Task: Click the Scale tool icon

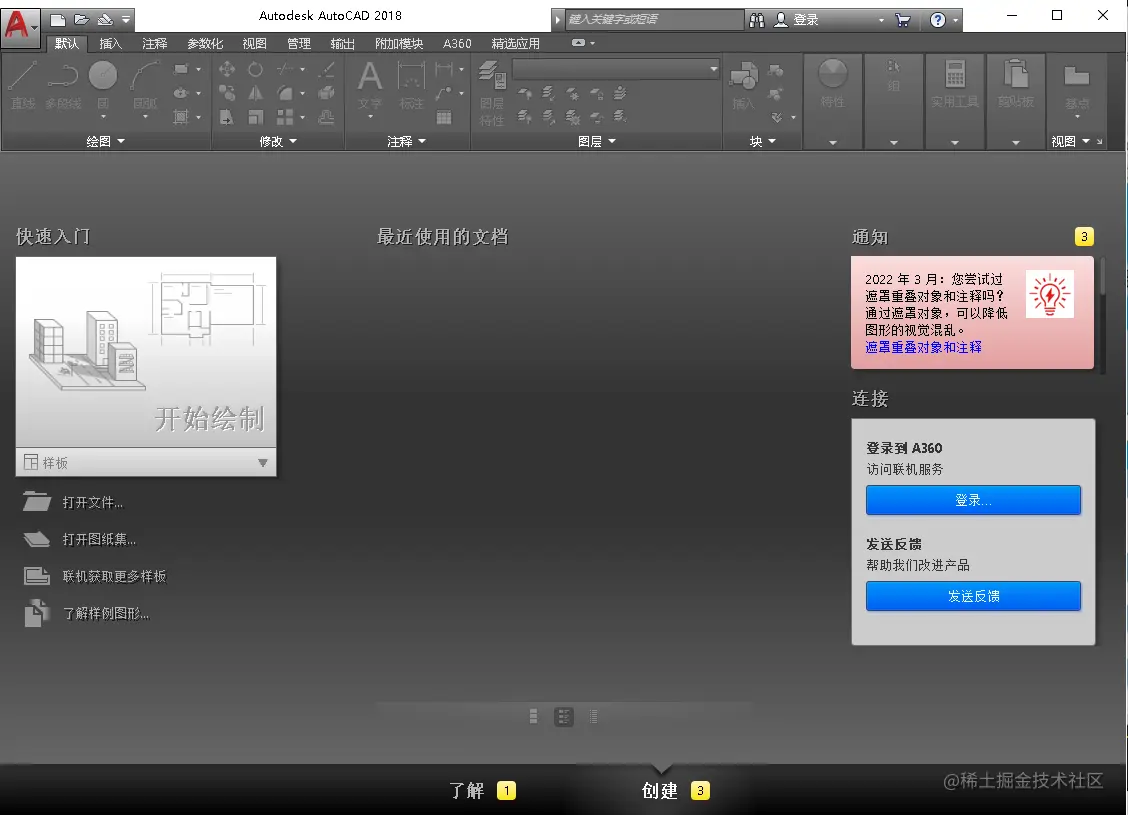Action: click(255, 117)
